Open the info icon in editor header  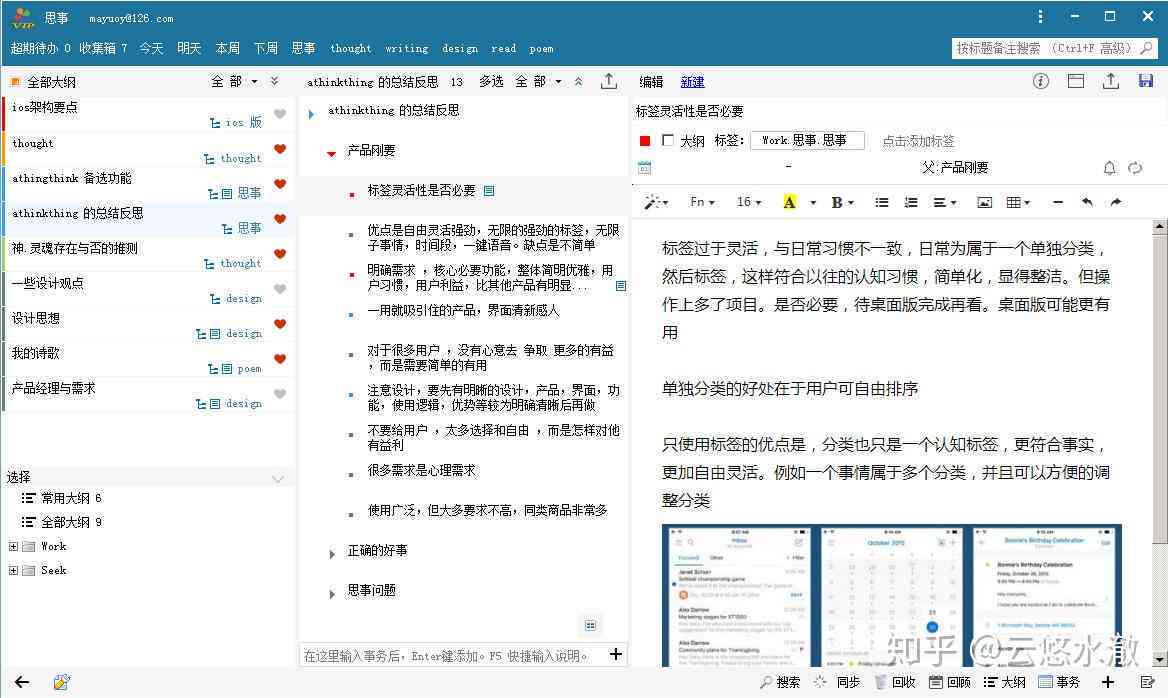click(1041, 81)
